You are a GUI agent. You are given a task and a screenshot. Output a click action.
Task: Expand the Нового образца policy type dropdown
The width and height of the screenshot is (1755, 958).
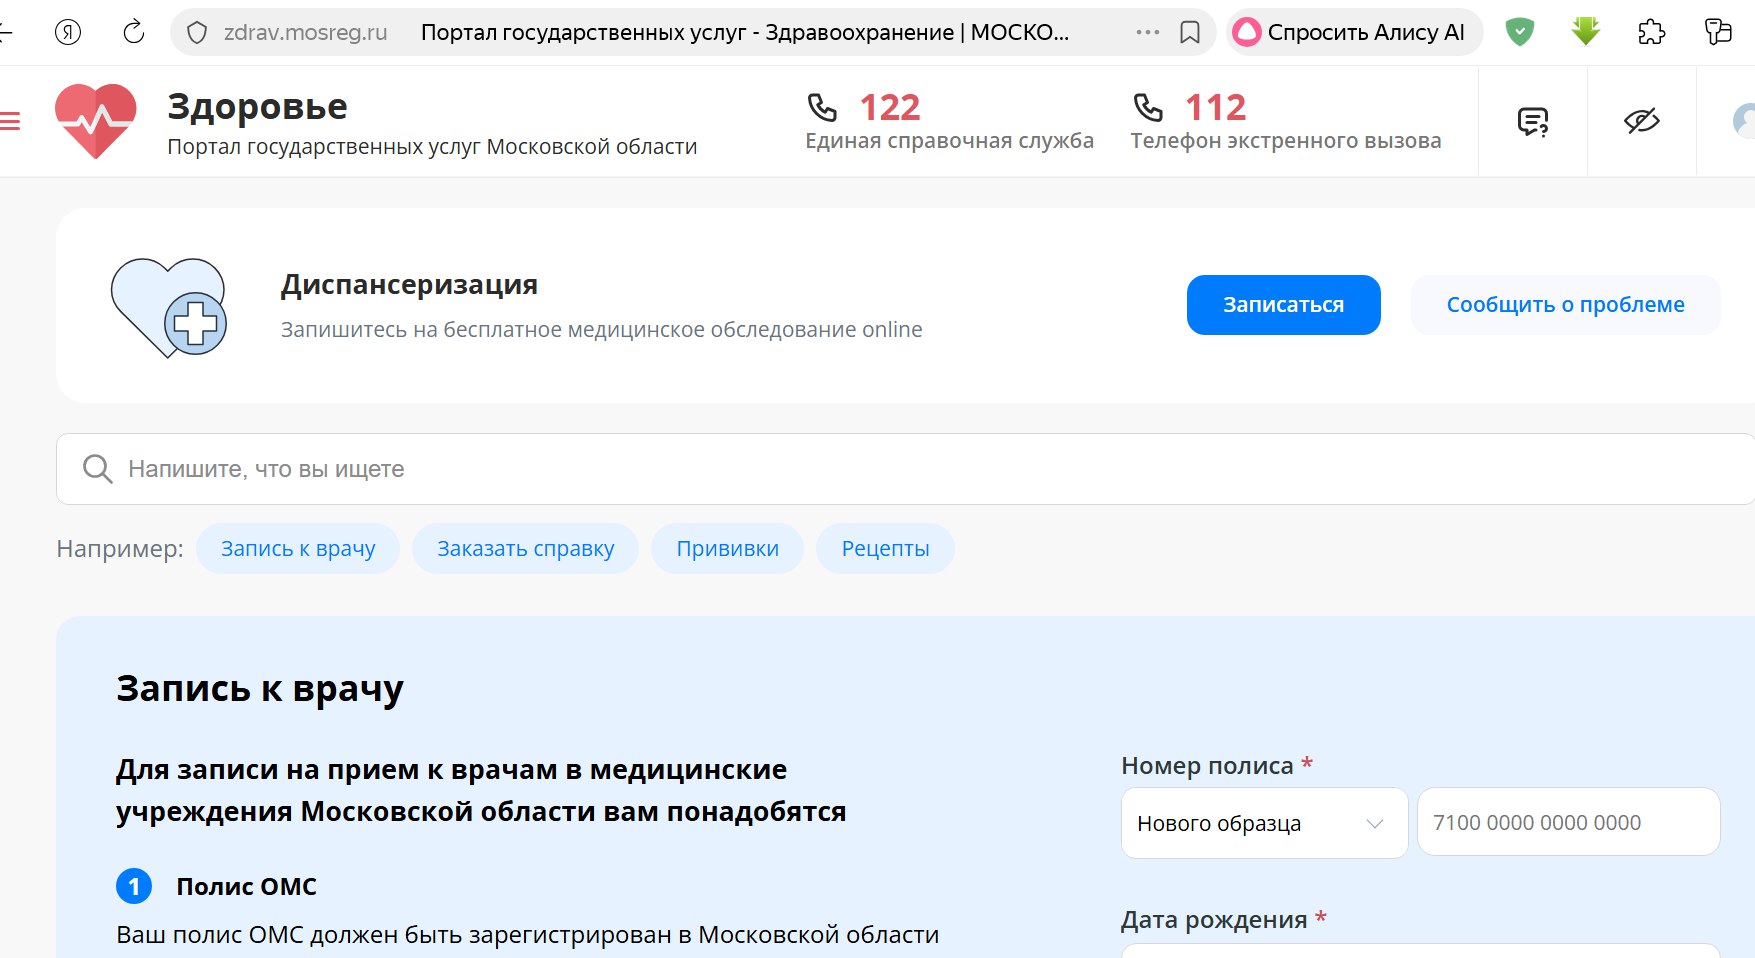(x=1264, y=823)
